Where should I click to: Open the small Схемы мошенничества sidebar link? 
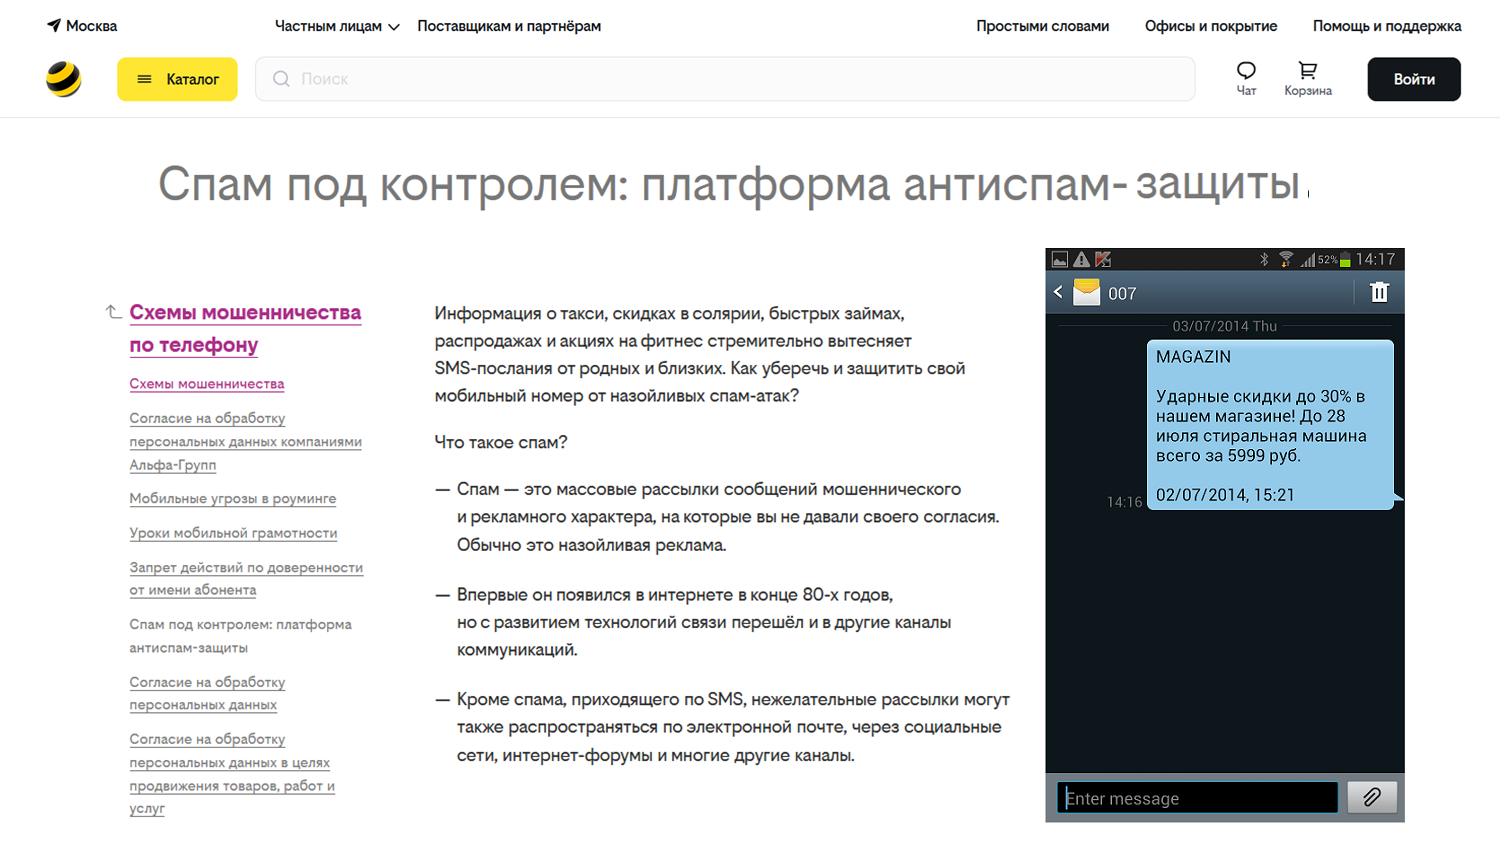point(207,384)
